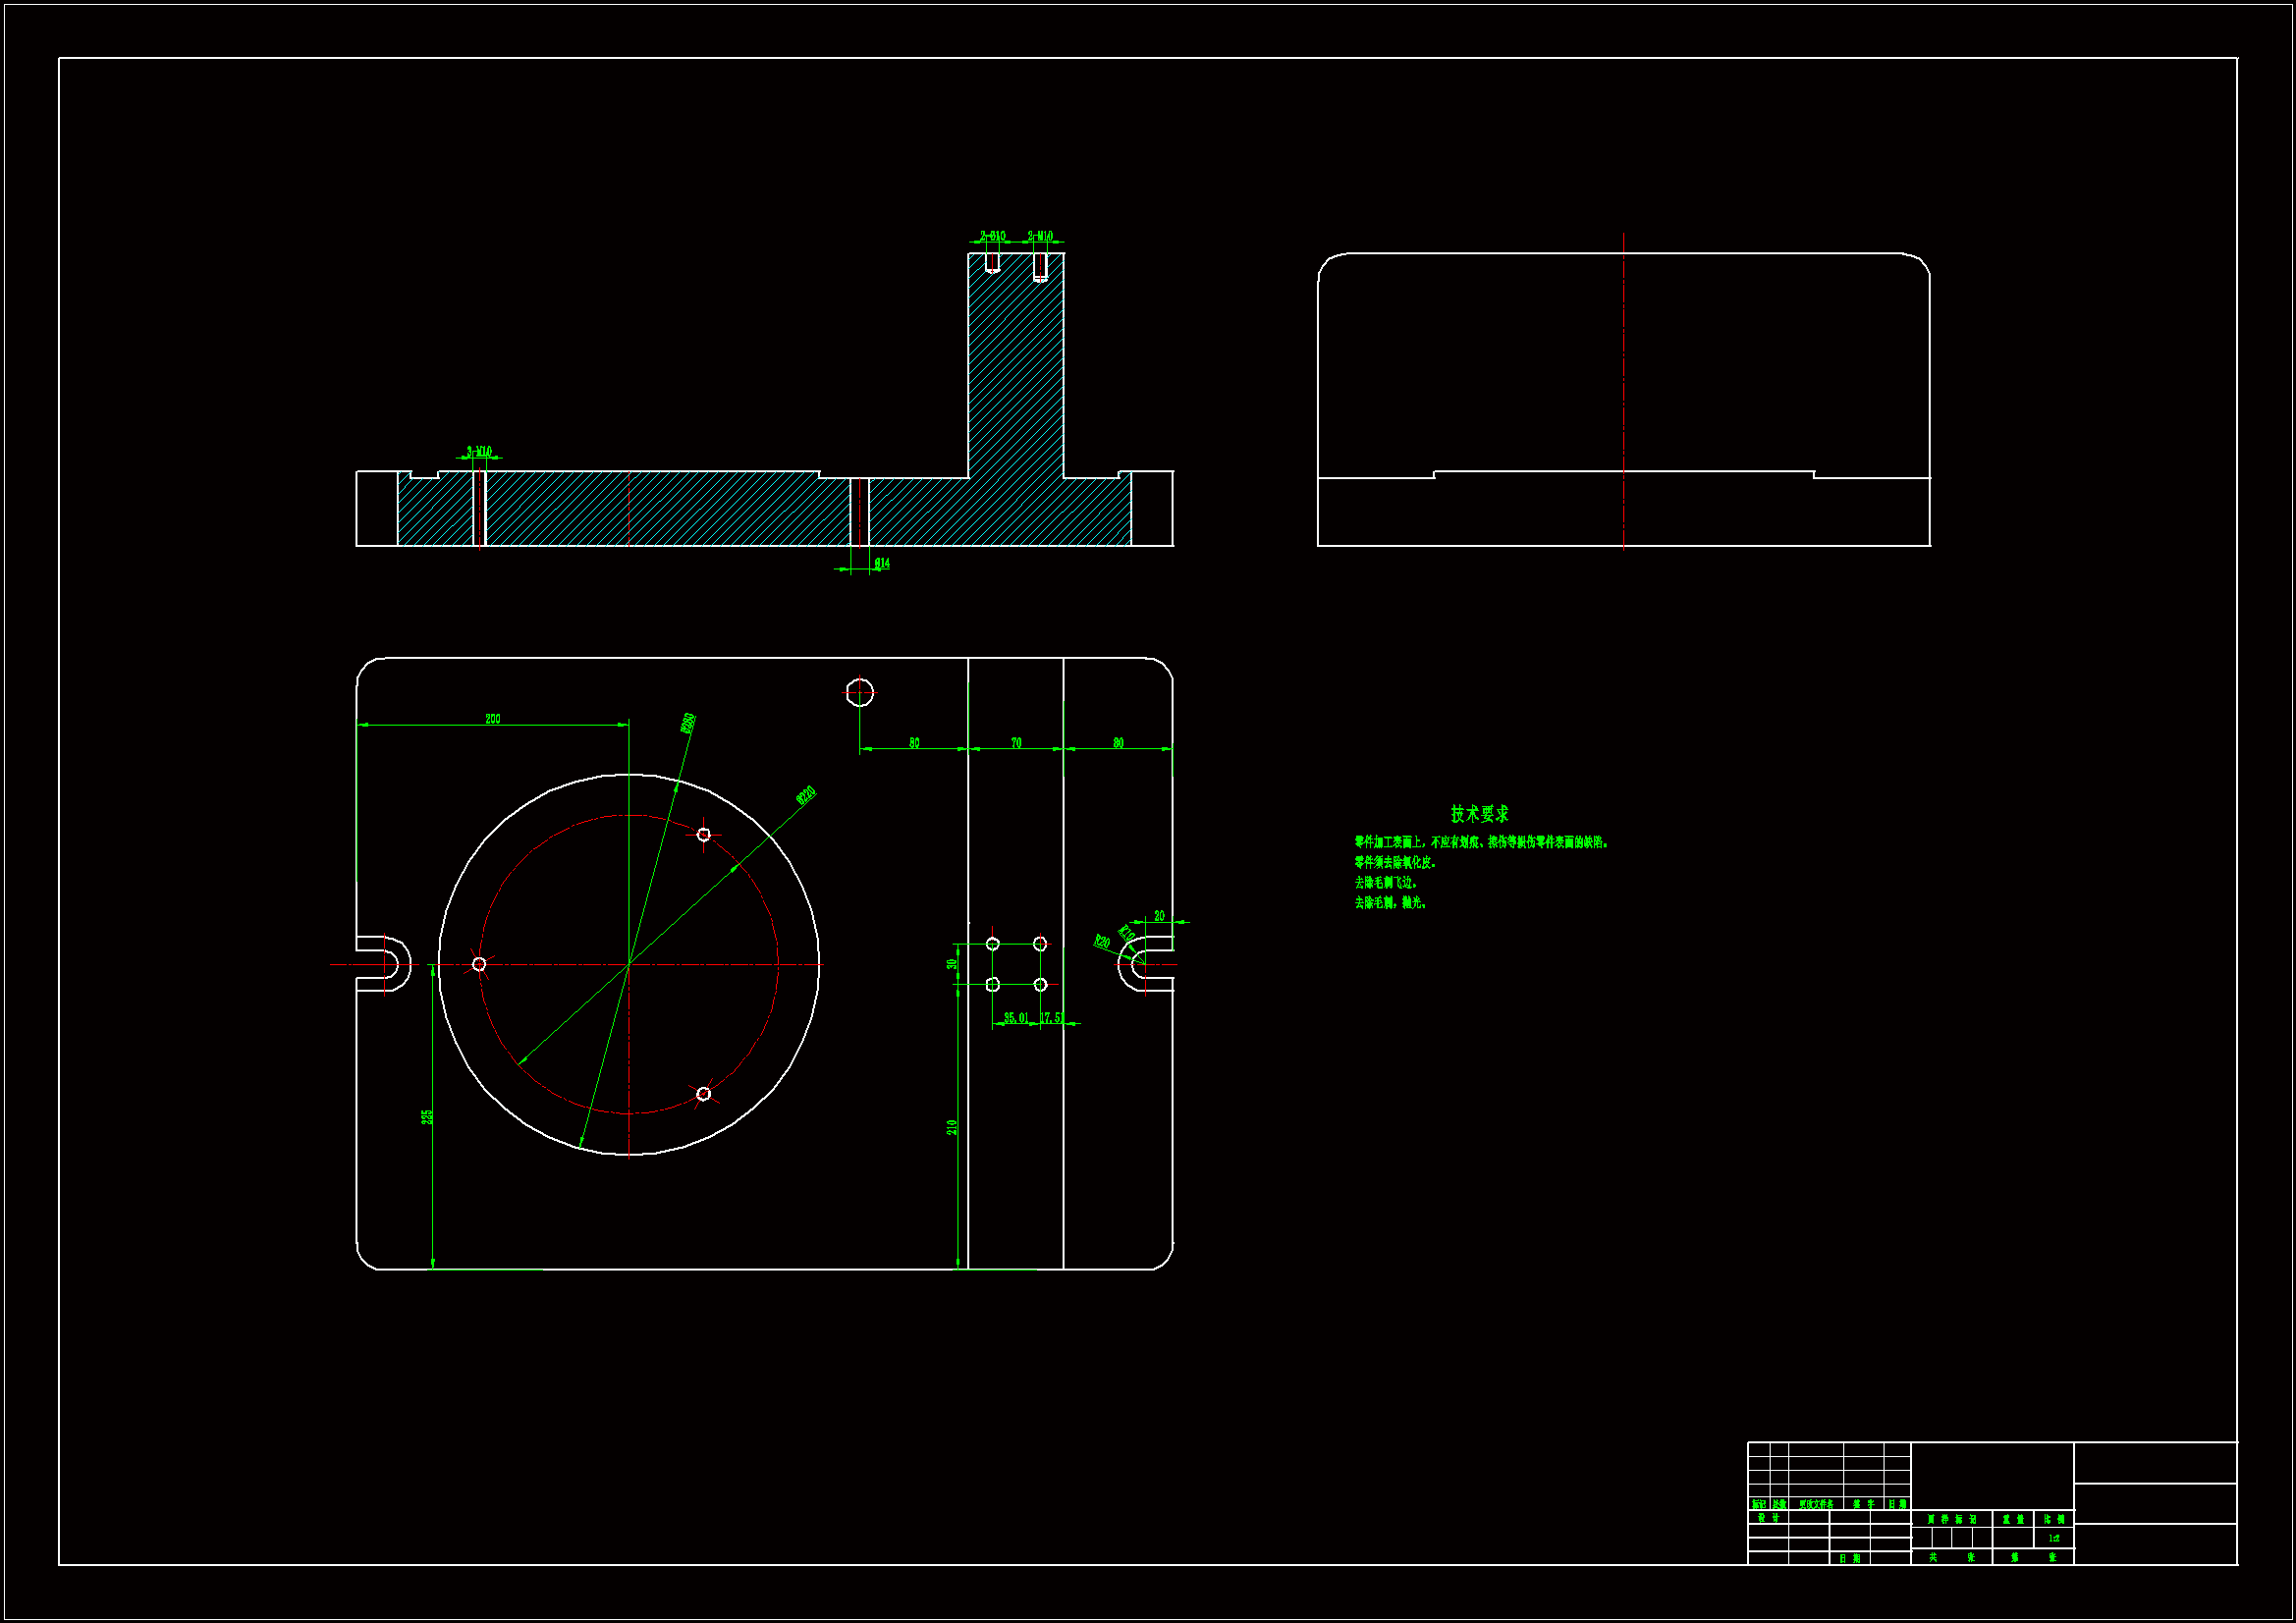Screen dimensions: 2296x1623
Task: Click the Φ220 diameter dimension text
Action: pyautogui.click(x=806, y=795)
